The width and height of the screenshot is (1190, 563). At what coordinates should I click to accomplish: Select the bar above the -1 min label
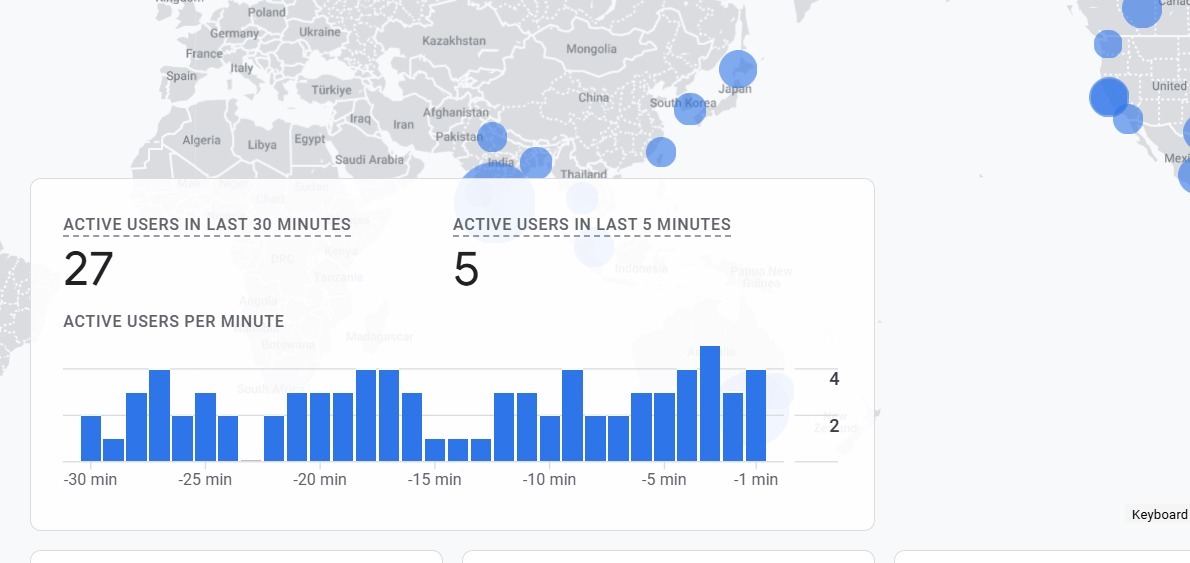tap(756, 415)
